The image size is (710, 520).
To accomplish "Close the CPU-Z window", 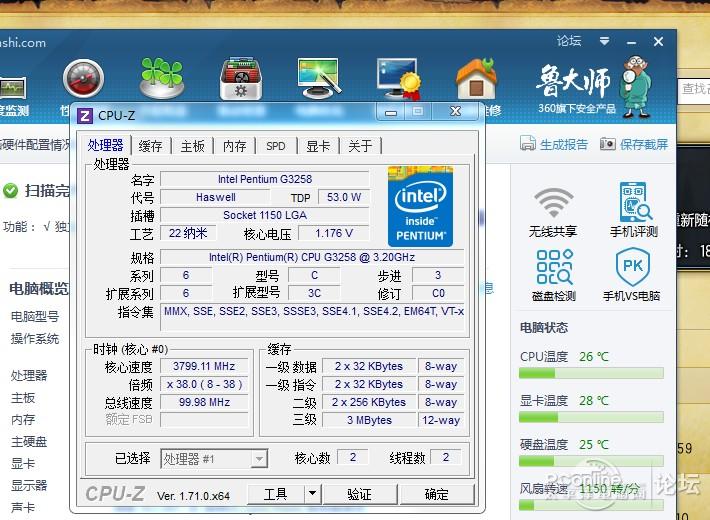I will click(456, 111).
